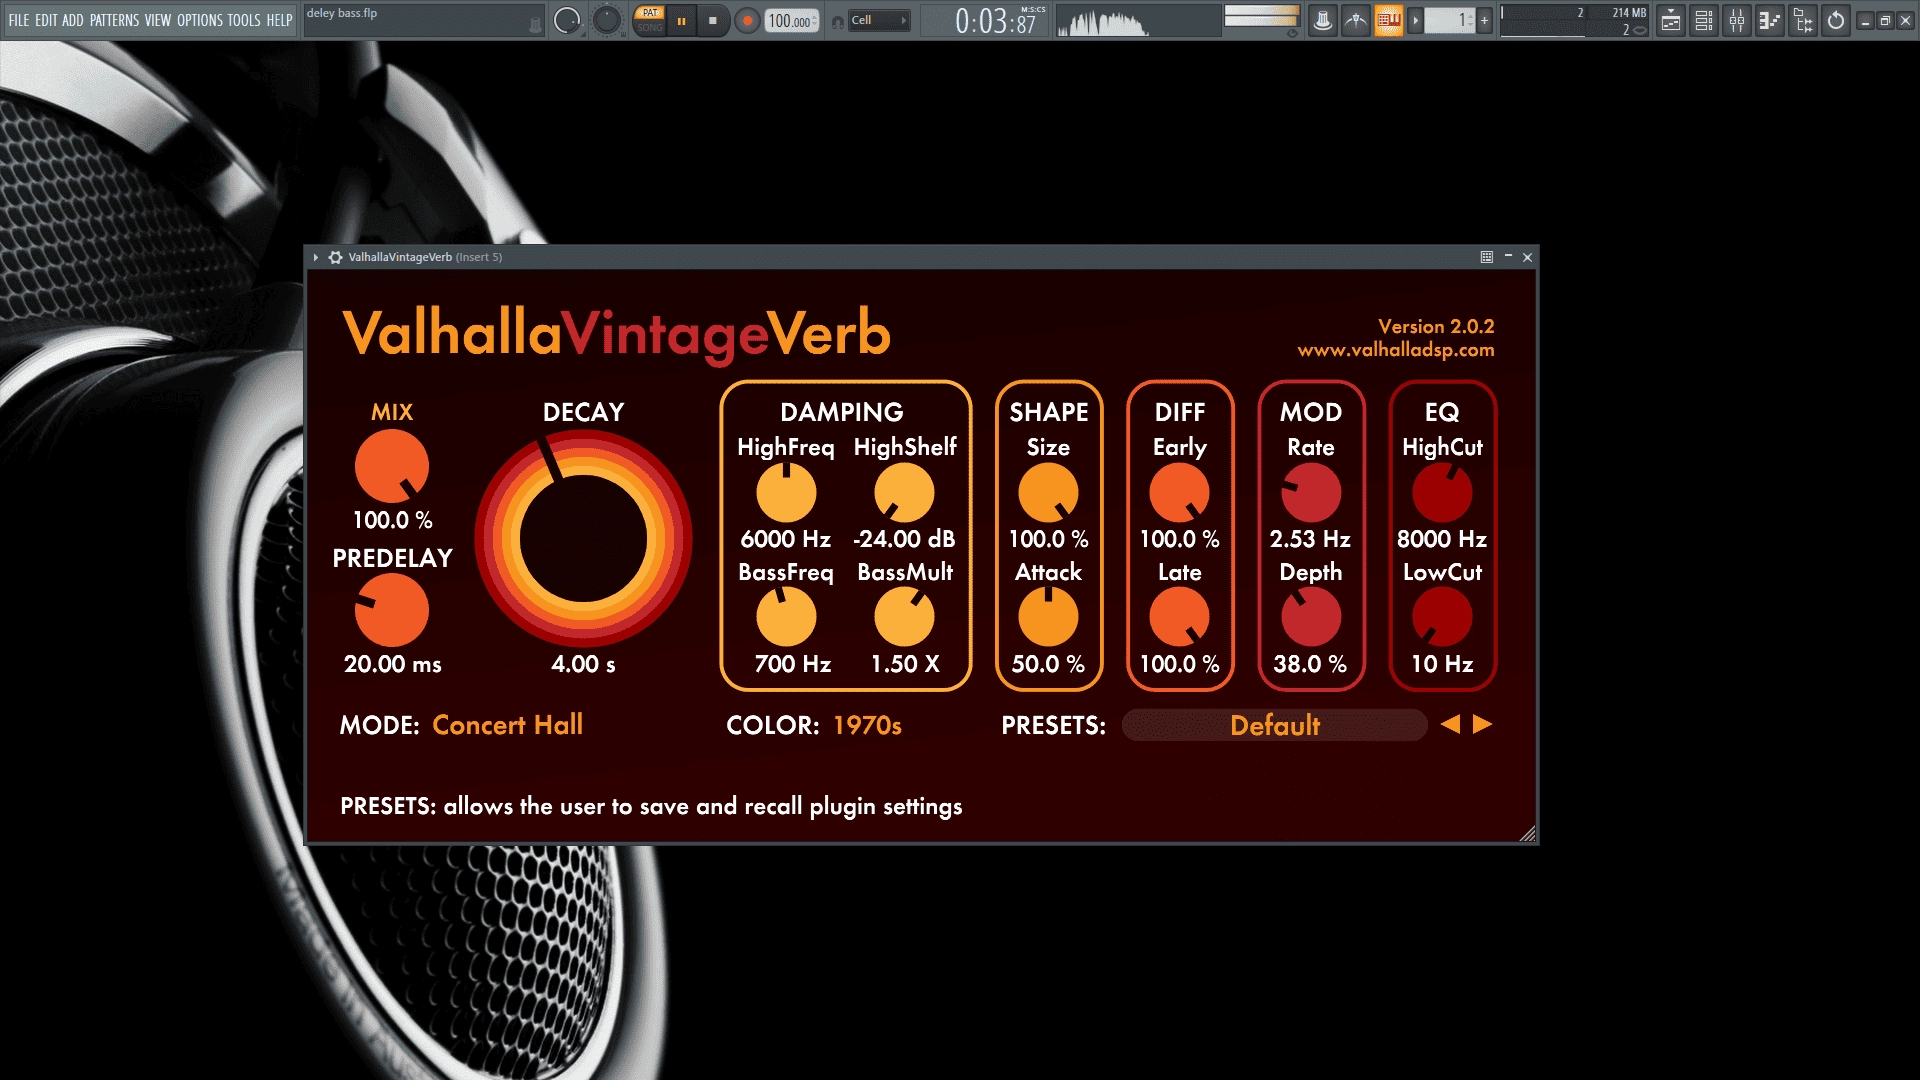
Task: Go to previous preset with left arrow
Action: 1450,724
